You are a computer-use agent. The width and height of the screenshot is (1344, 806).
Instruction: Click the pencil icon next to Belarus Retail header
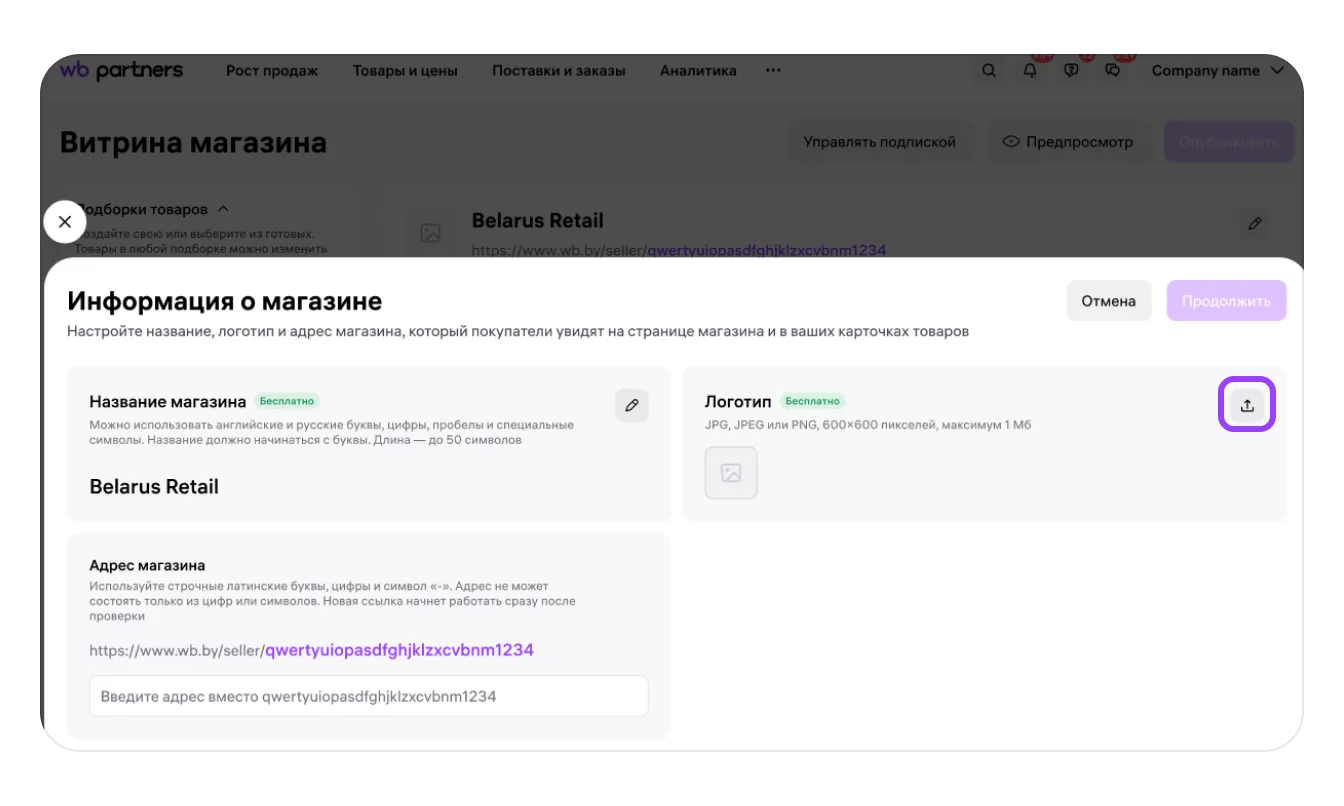[1255, 224]
